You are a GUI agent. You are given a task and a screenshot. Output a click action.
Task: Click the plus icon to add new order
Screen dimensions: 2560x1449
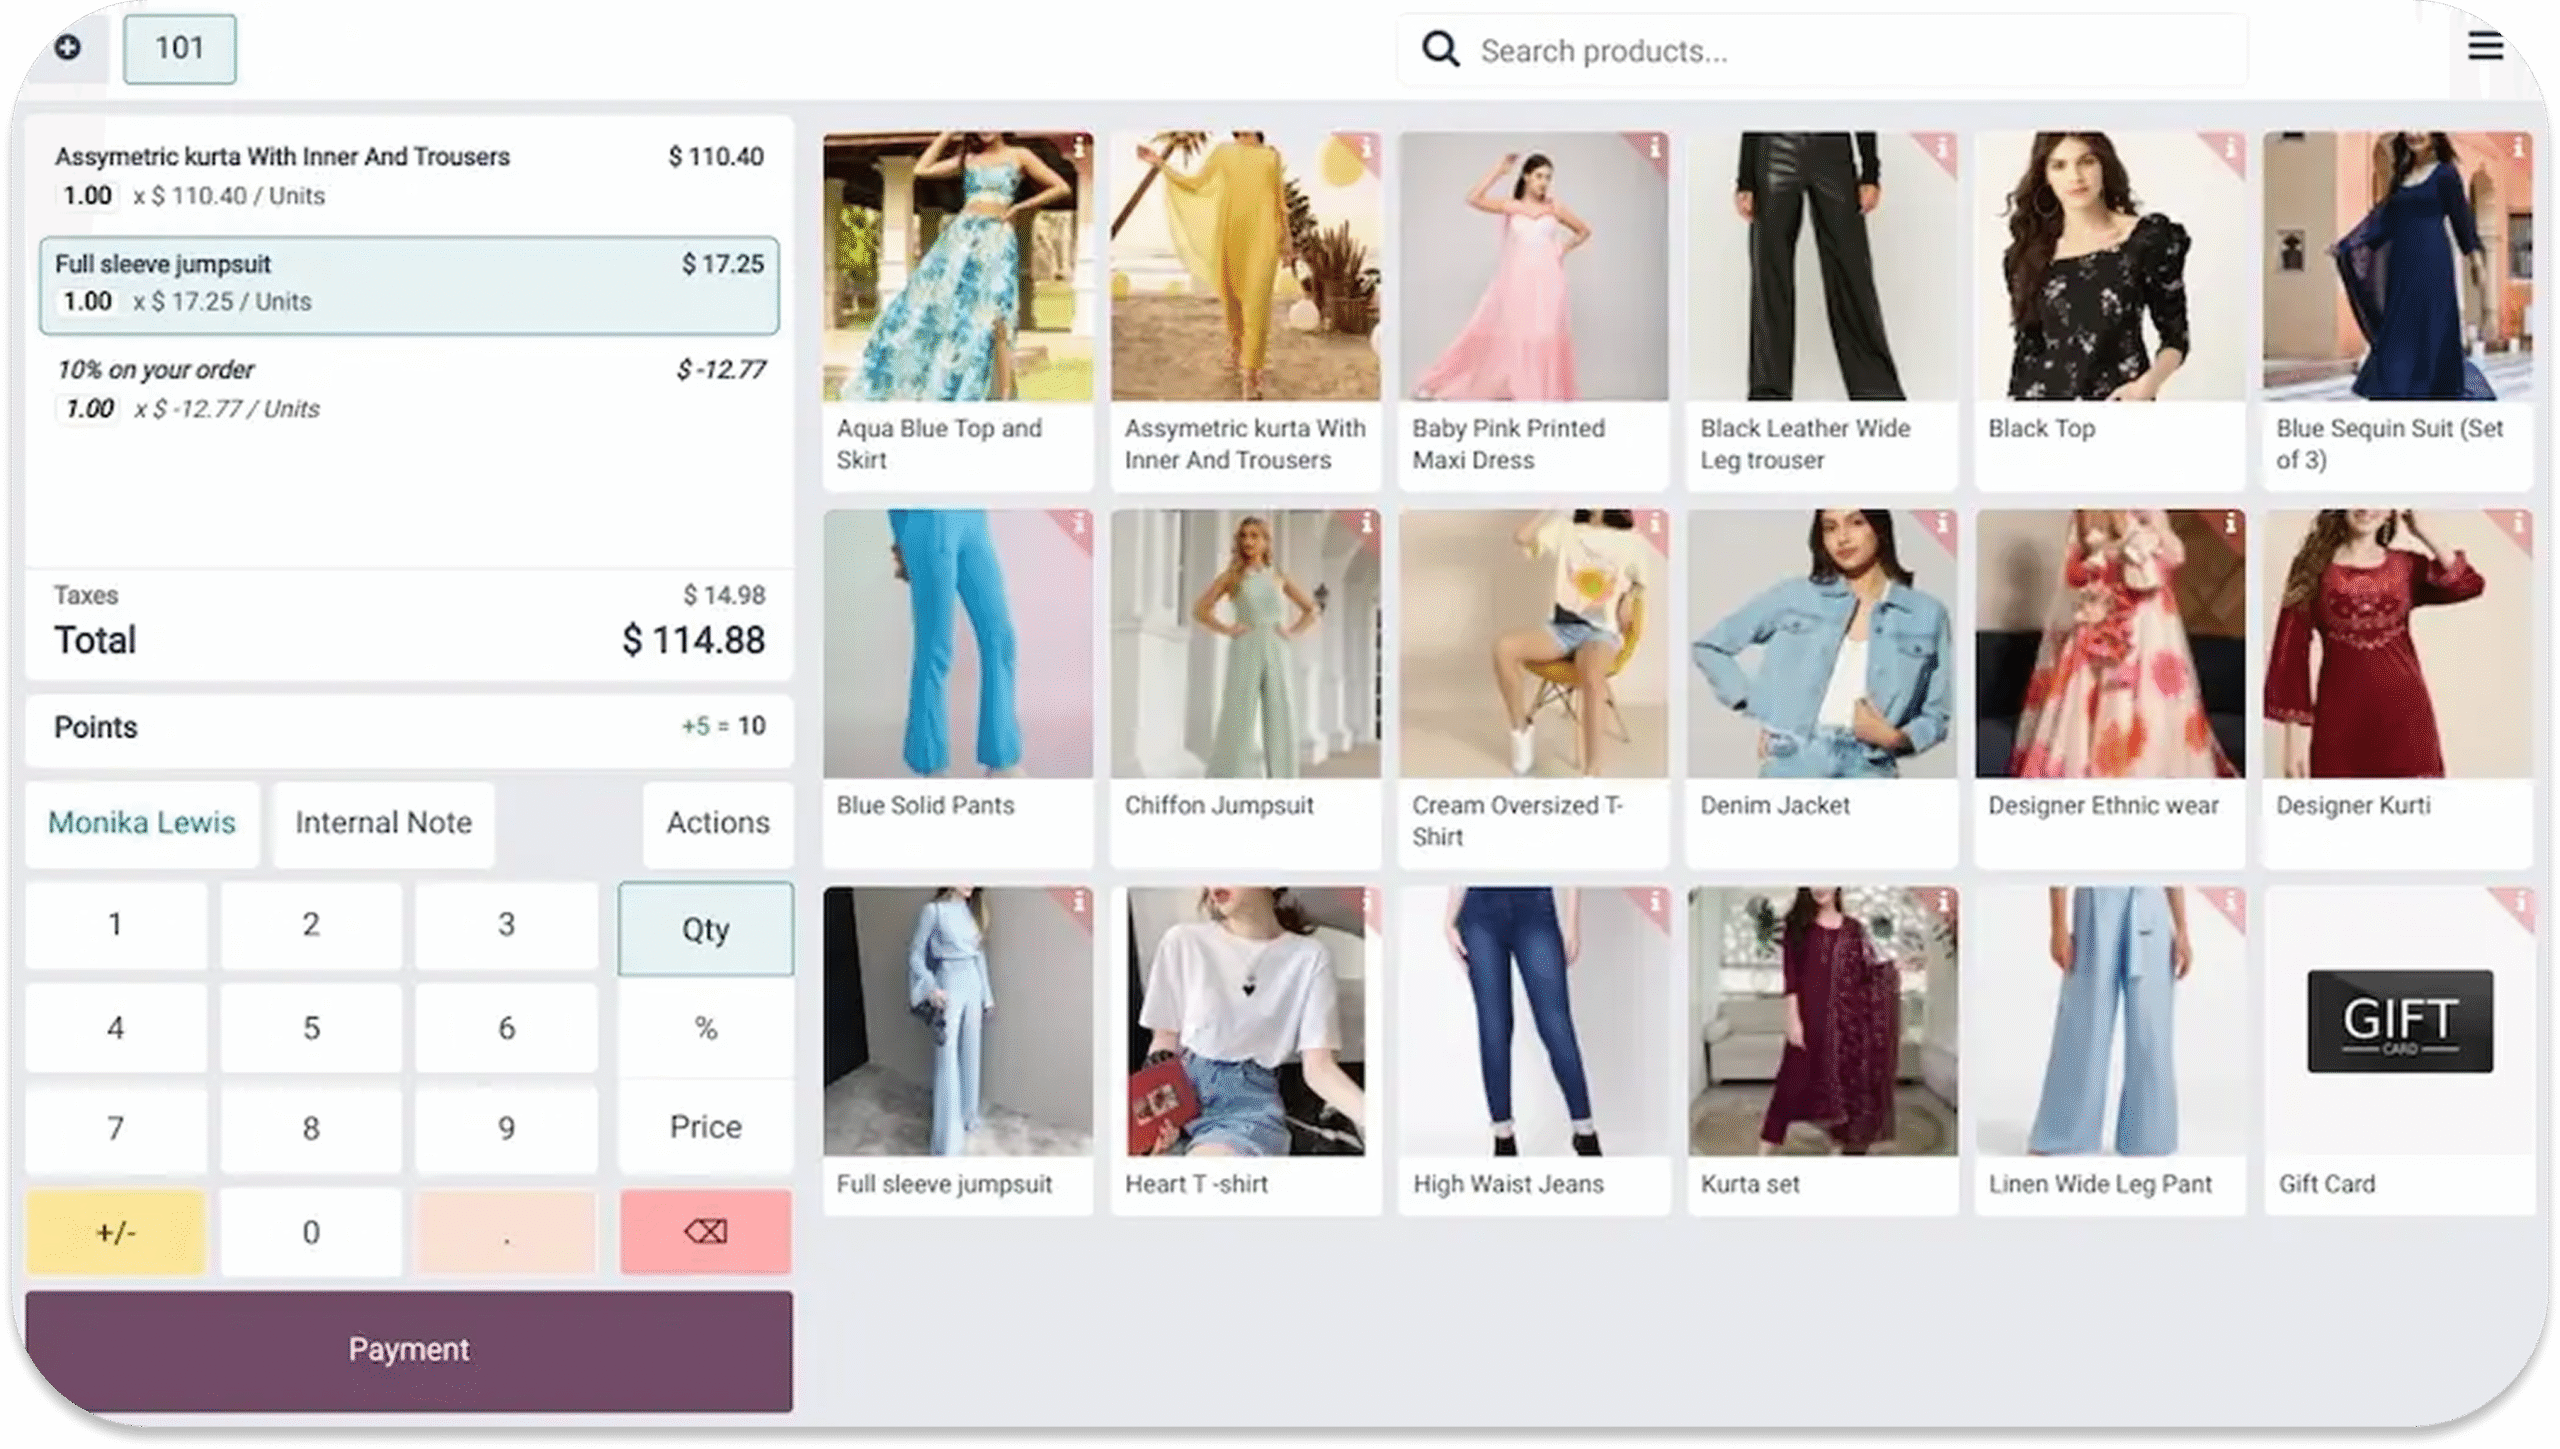(x=68, y=47)
